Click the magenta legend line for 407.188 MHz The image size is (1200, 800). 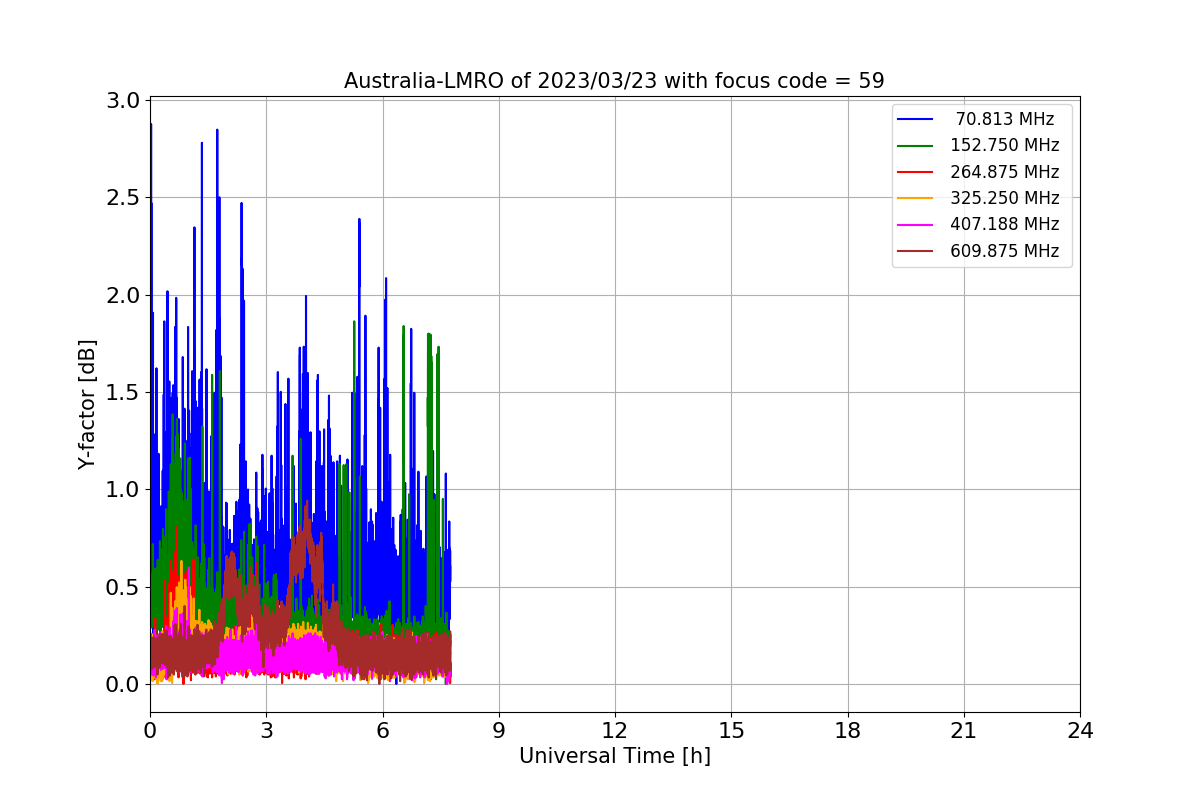pyautogui.click(x=915, y=225)
